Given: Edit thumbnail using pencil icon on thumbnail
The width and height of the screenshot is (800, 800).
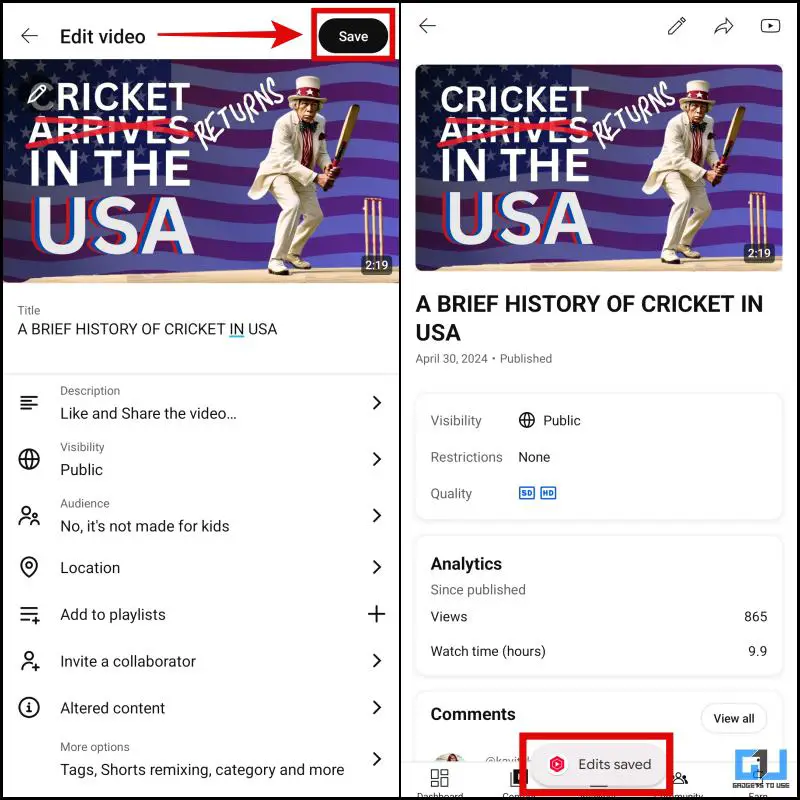Looking at the screenshot, I should coord(37,94).
